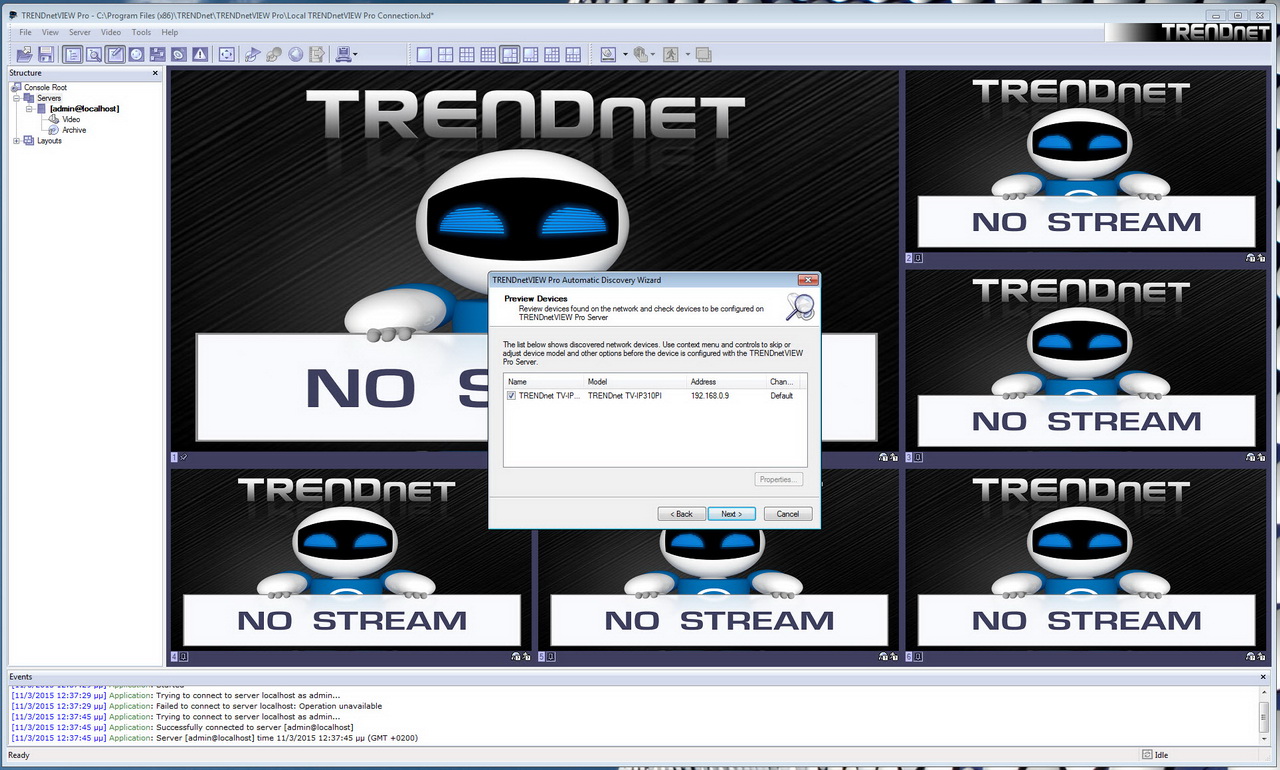This screenshot has height=770, width=1280.
Task: Click the save floppy disk toolbar icon
Action: pyautogui.click(x=46, y=54)
